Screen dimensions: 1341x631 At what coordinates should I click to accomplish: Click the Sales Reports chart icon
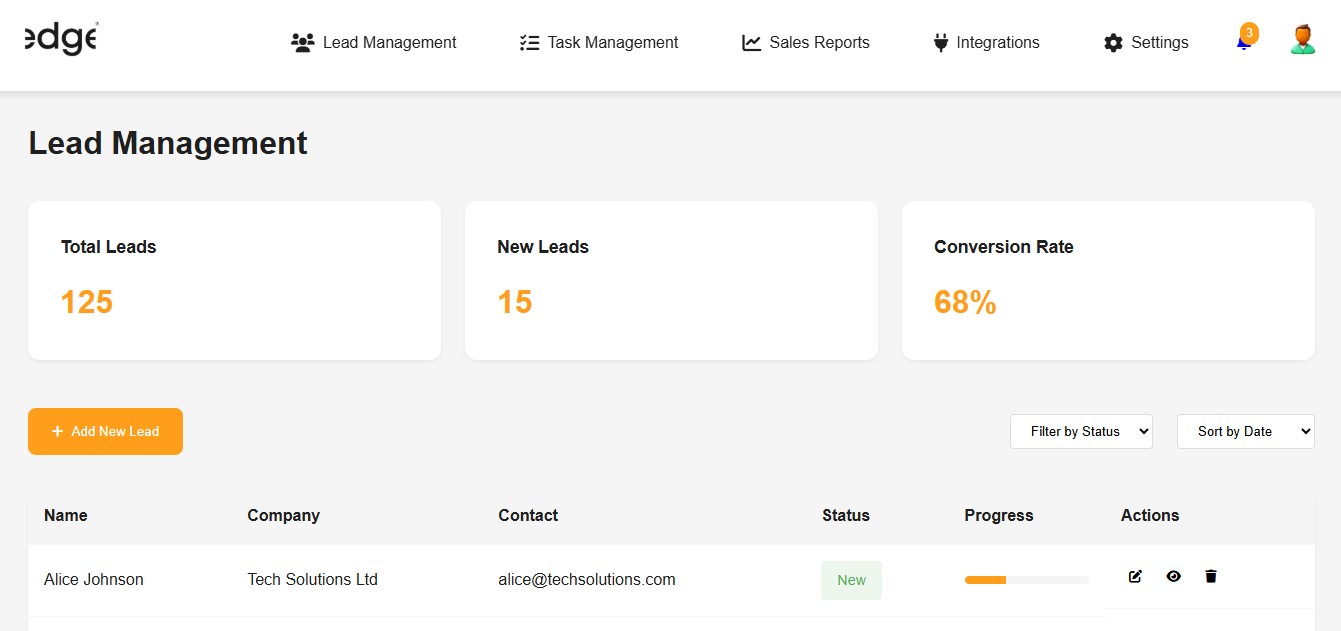tap(751, 42)
